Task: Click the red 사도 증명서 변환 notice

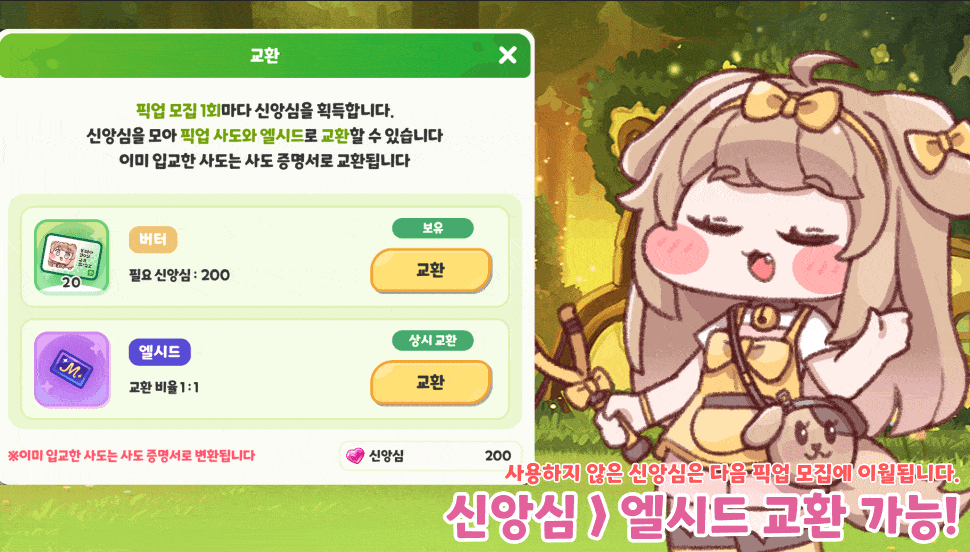Action: coord(131,455)
